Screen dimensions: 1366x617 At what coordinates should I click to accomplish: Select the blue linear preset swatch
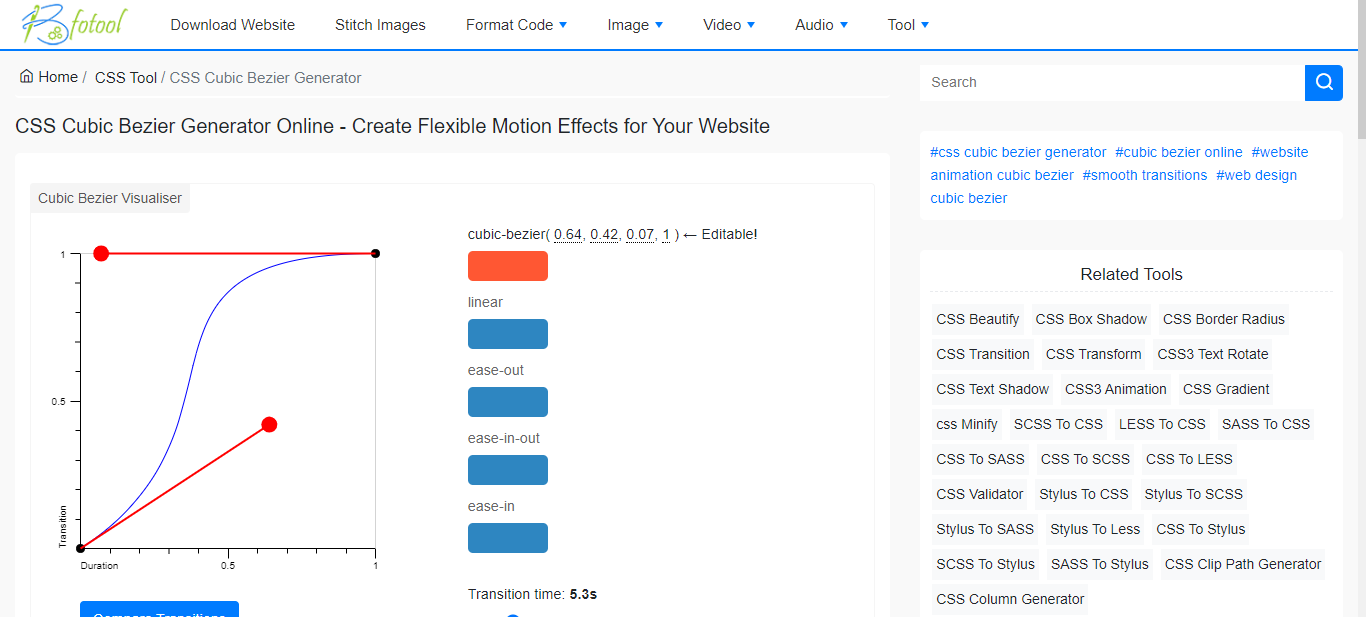point(508,334)
